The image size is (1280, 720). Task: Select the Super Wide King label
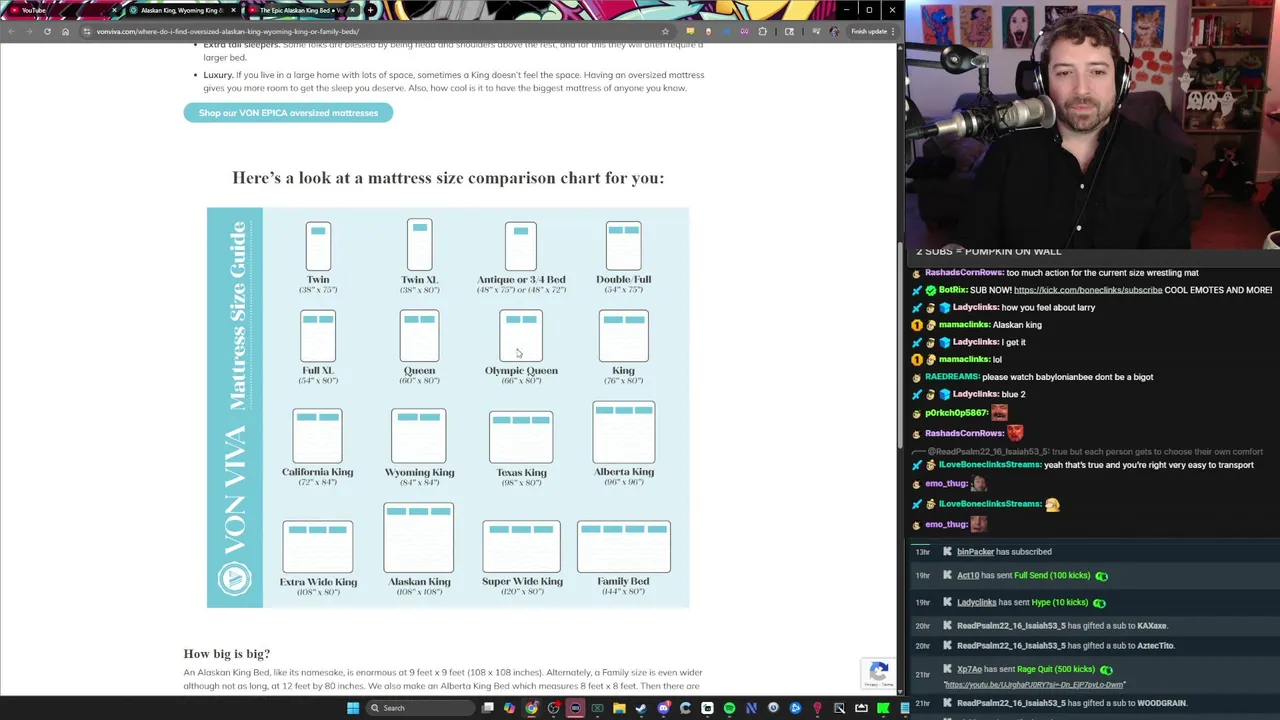(x=522, y=581)
